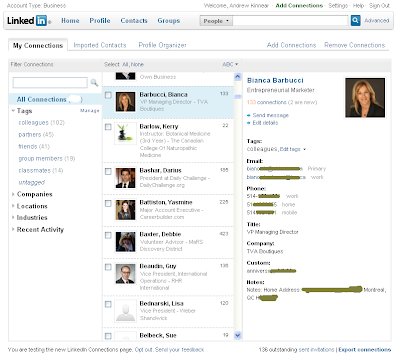Click Barlow, Kerry's plant avatar
This screenshot has width=400, height=360.
point(125,134)
